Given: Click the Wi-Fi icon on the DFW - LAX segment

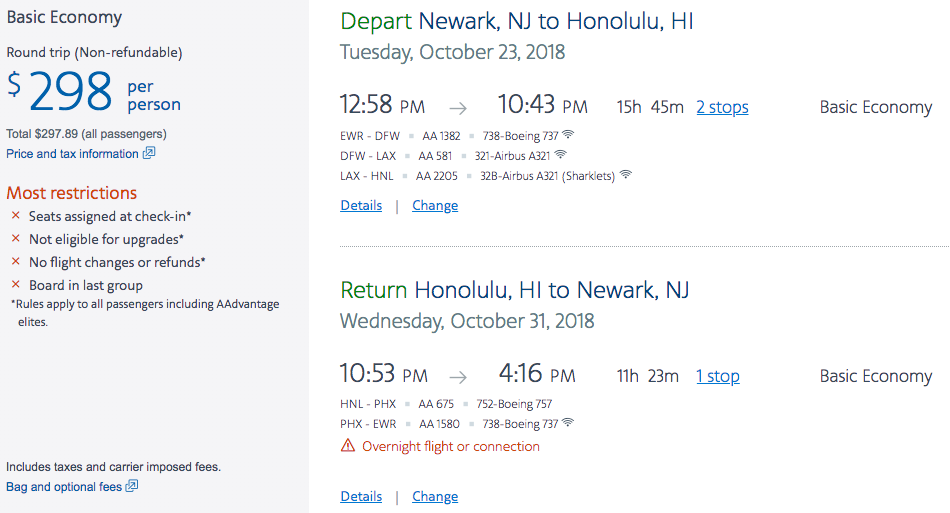Looking at the screenshot, I should 560,155.
